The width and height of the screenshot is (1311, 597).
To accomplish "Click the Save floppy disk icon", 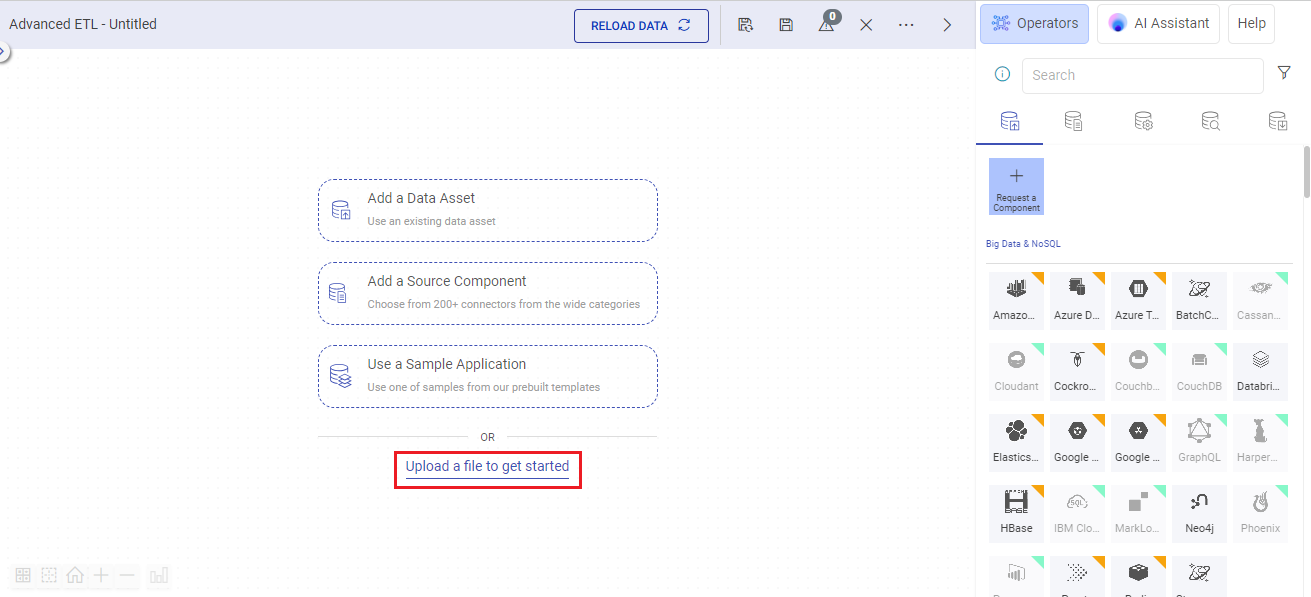I will (x=786, y=25).
